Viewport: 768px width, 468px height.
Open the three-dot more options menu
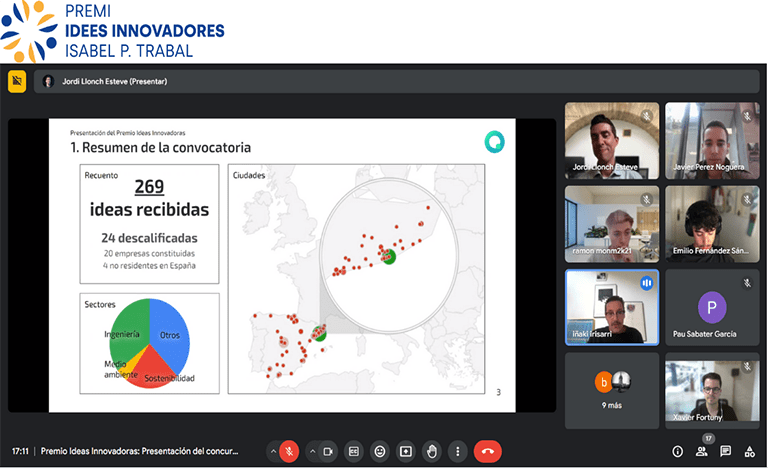coord(457,451)
